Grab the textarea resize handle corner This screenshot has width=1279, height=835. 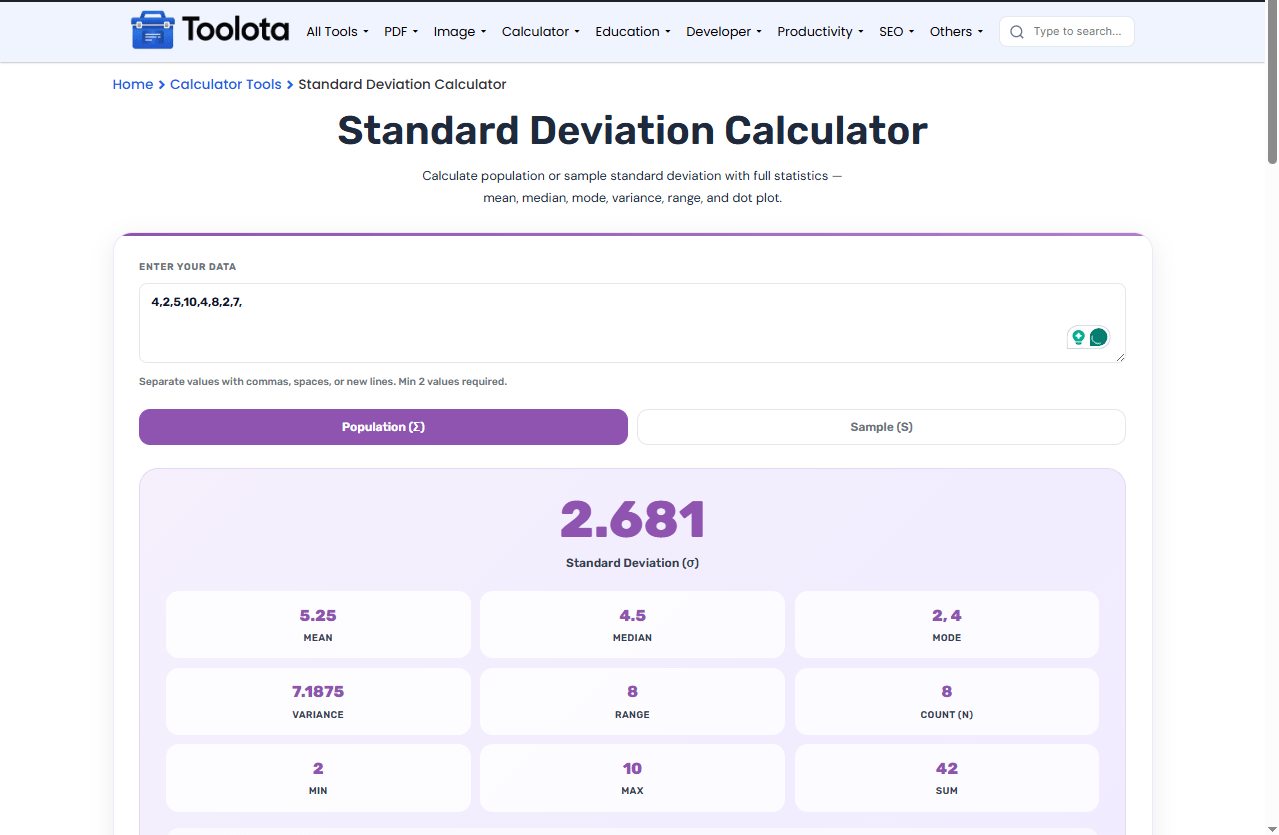click(1120, 357)
